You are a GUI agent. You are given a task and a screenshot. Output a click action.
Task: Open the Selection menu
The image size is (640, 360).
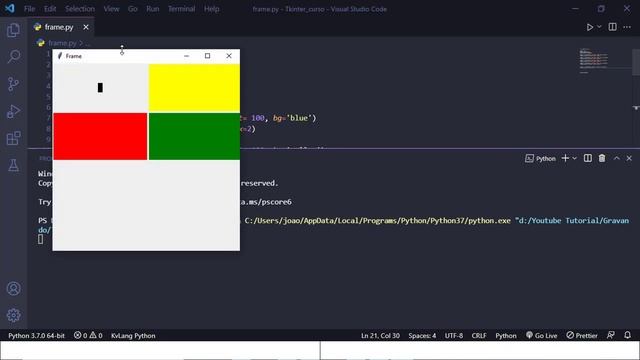click(x=80, y=9)
